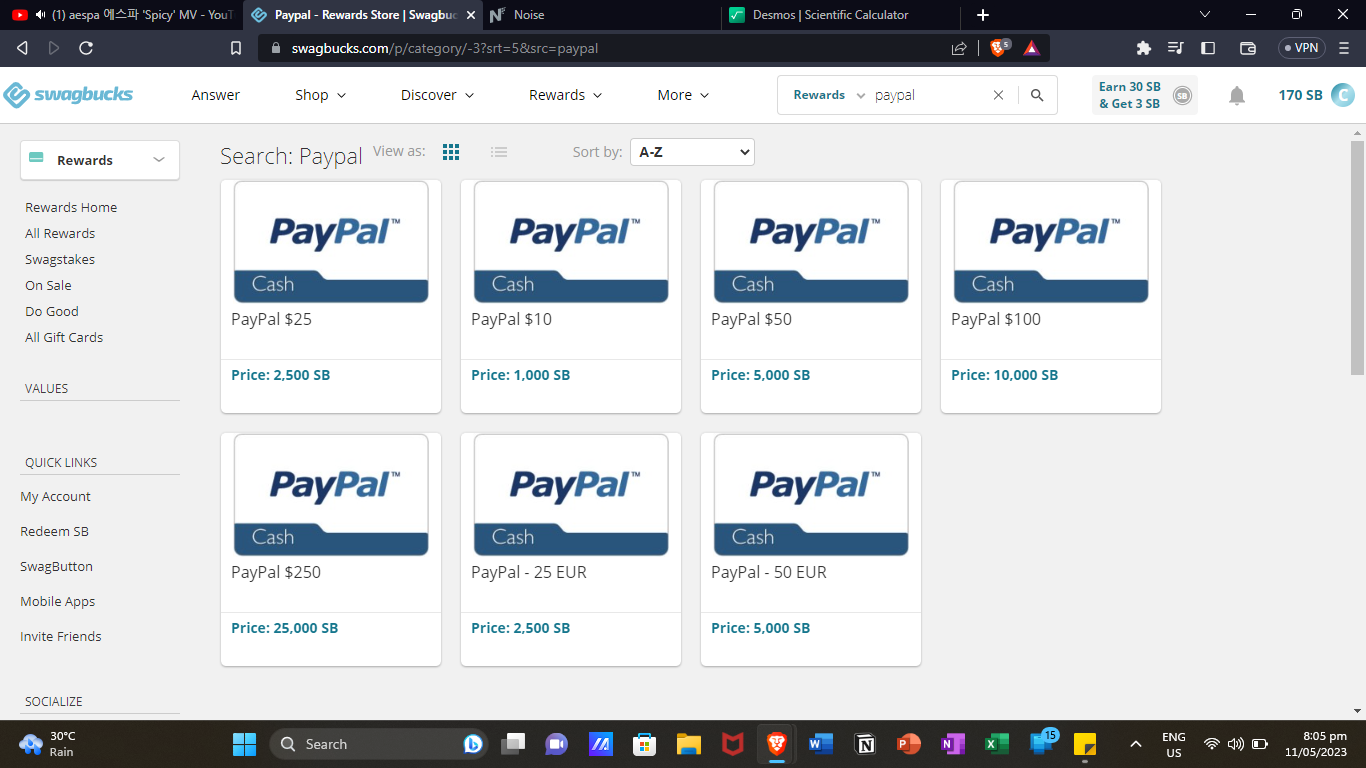Select the PayPal $10 reward card
Screen dimensions: 1366x768
571,296
